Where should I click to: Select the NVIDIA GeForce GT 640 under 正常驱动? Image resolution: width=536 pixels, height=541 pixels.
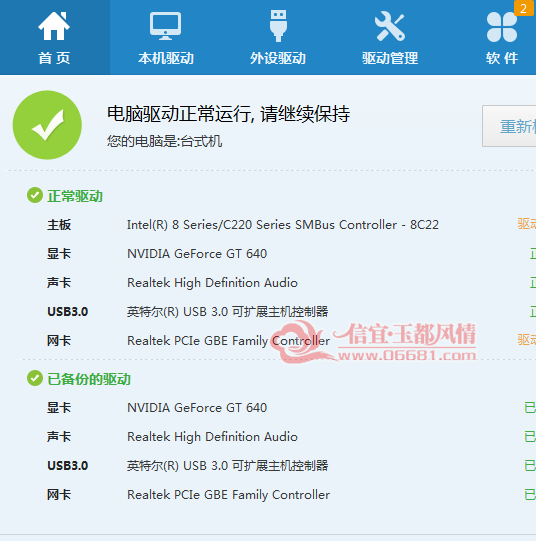click(x=197, y=254)
